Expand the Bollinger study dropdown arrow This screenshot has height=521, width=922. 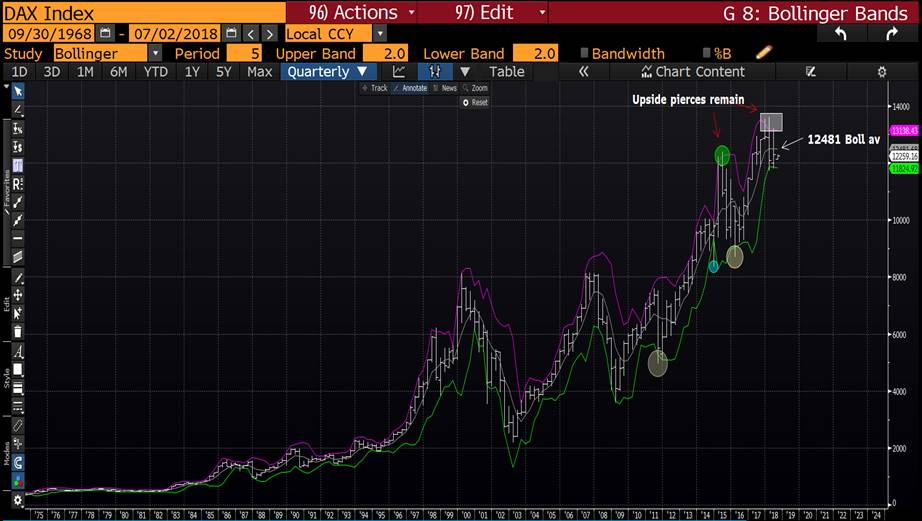click(x=155, y=53)
